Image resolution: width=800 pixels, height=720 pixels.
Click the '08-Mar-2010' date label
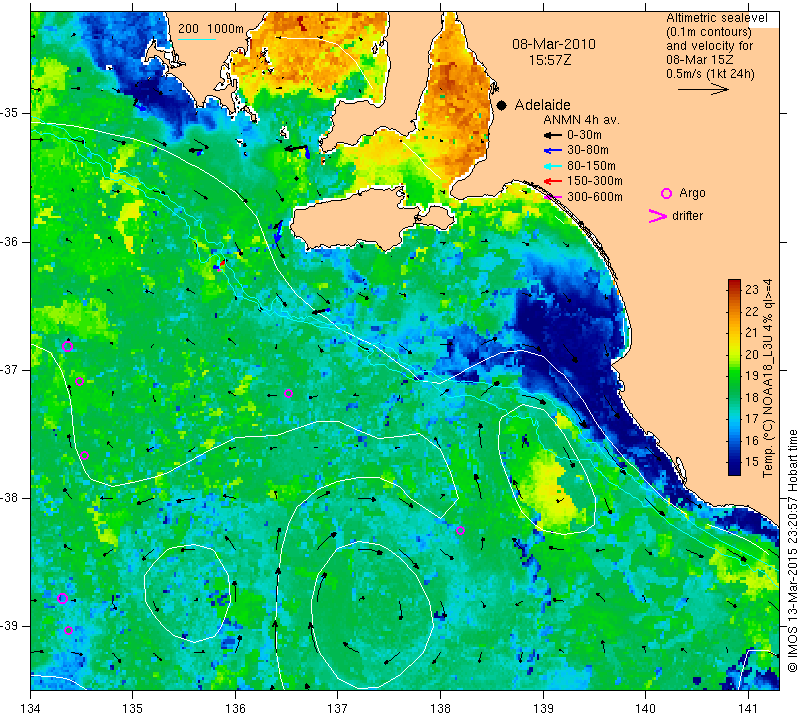[x=554, y=44]
